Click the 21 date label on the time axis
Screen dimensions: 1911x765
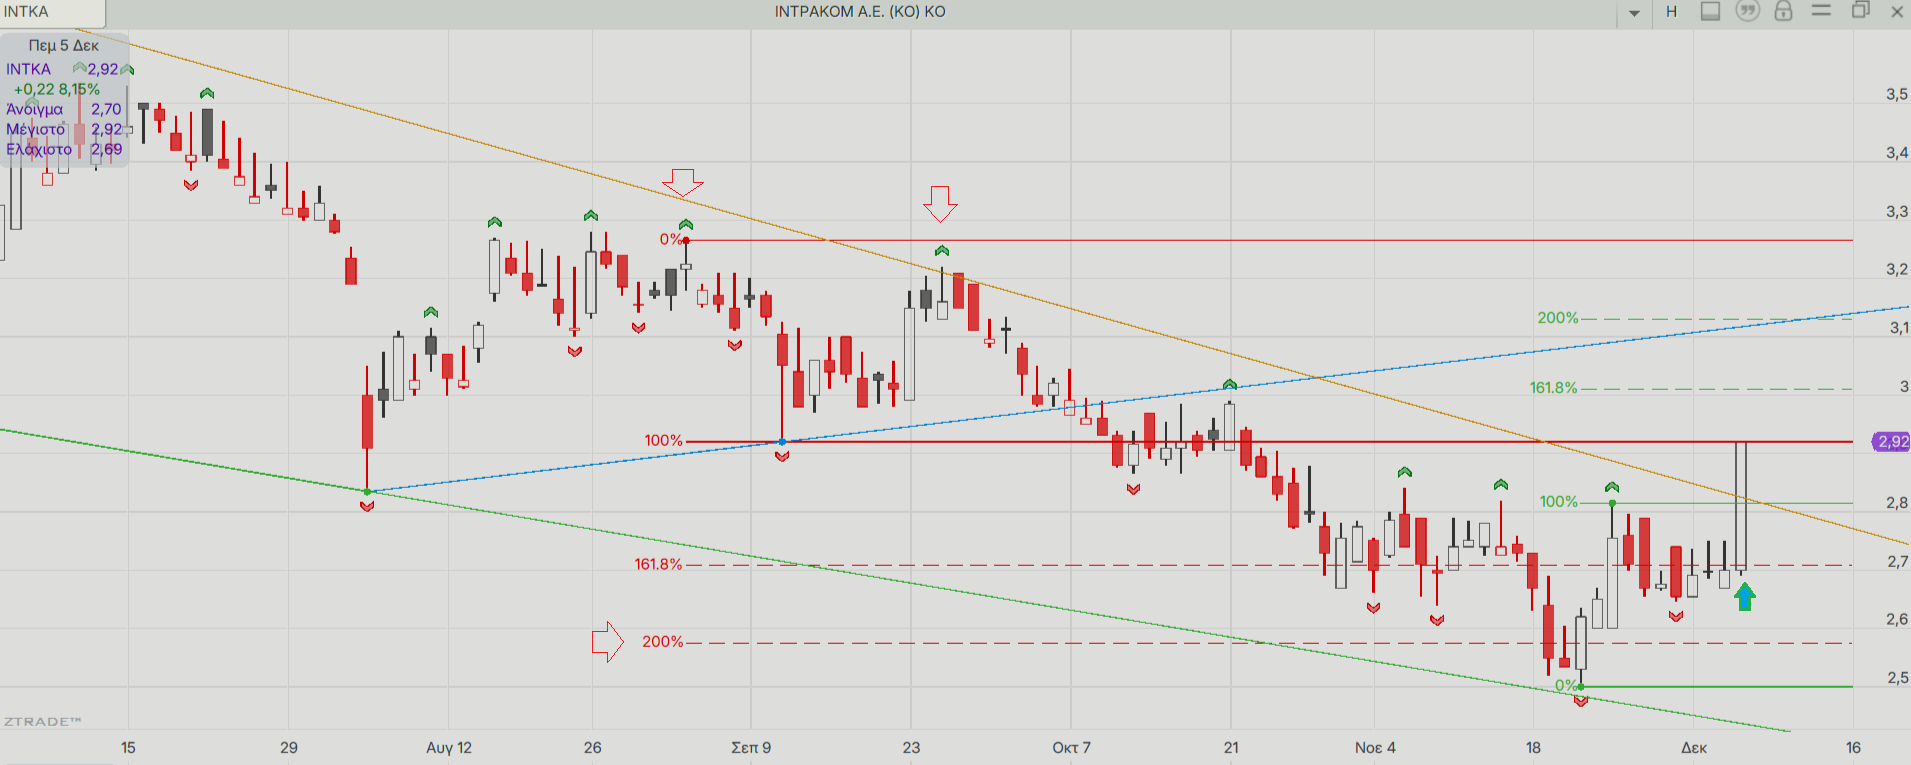coord(1231,747)
